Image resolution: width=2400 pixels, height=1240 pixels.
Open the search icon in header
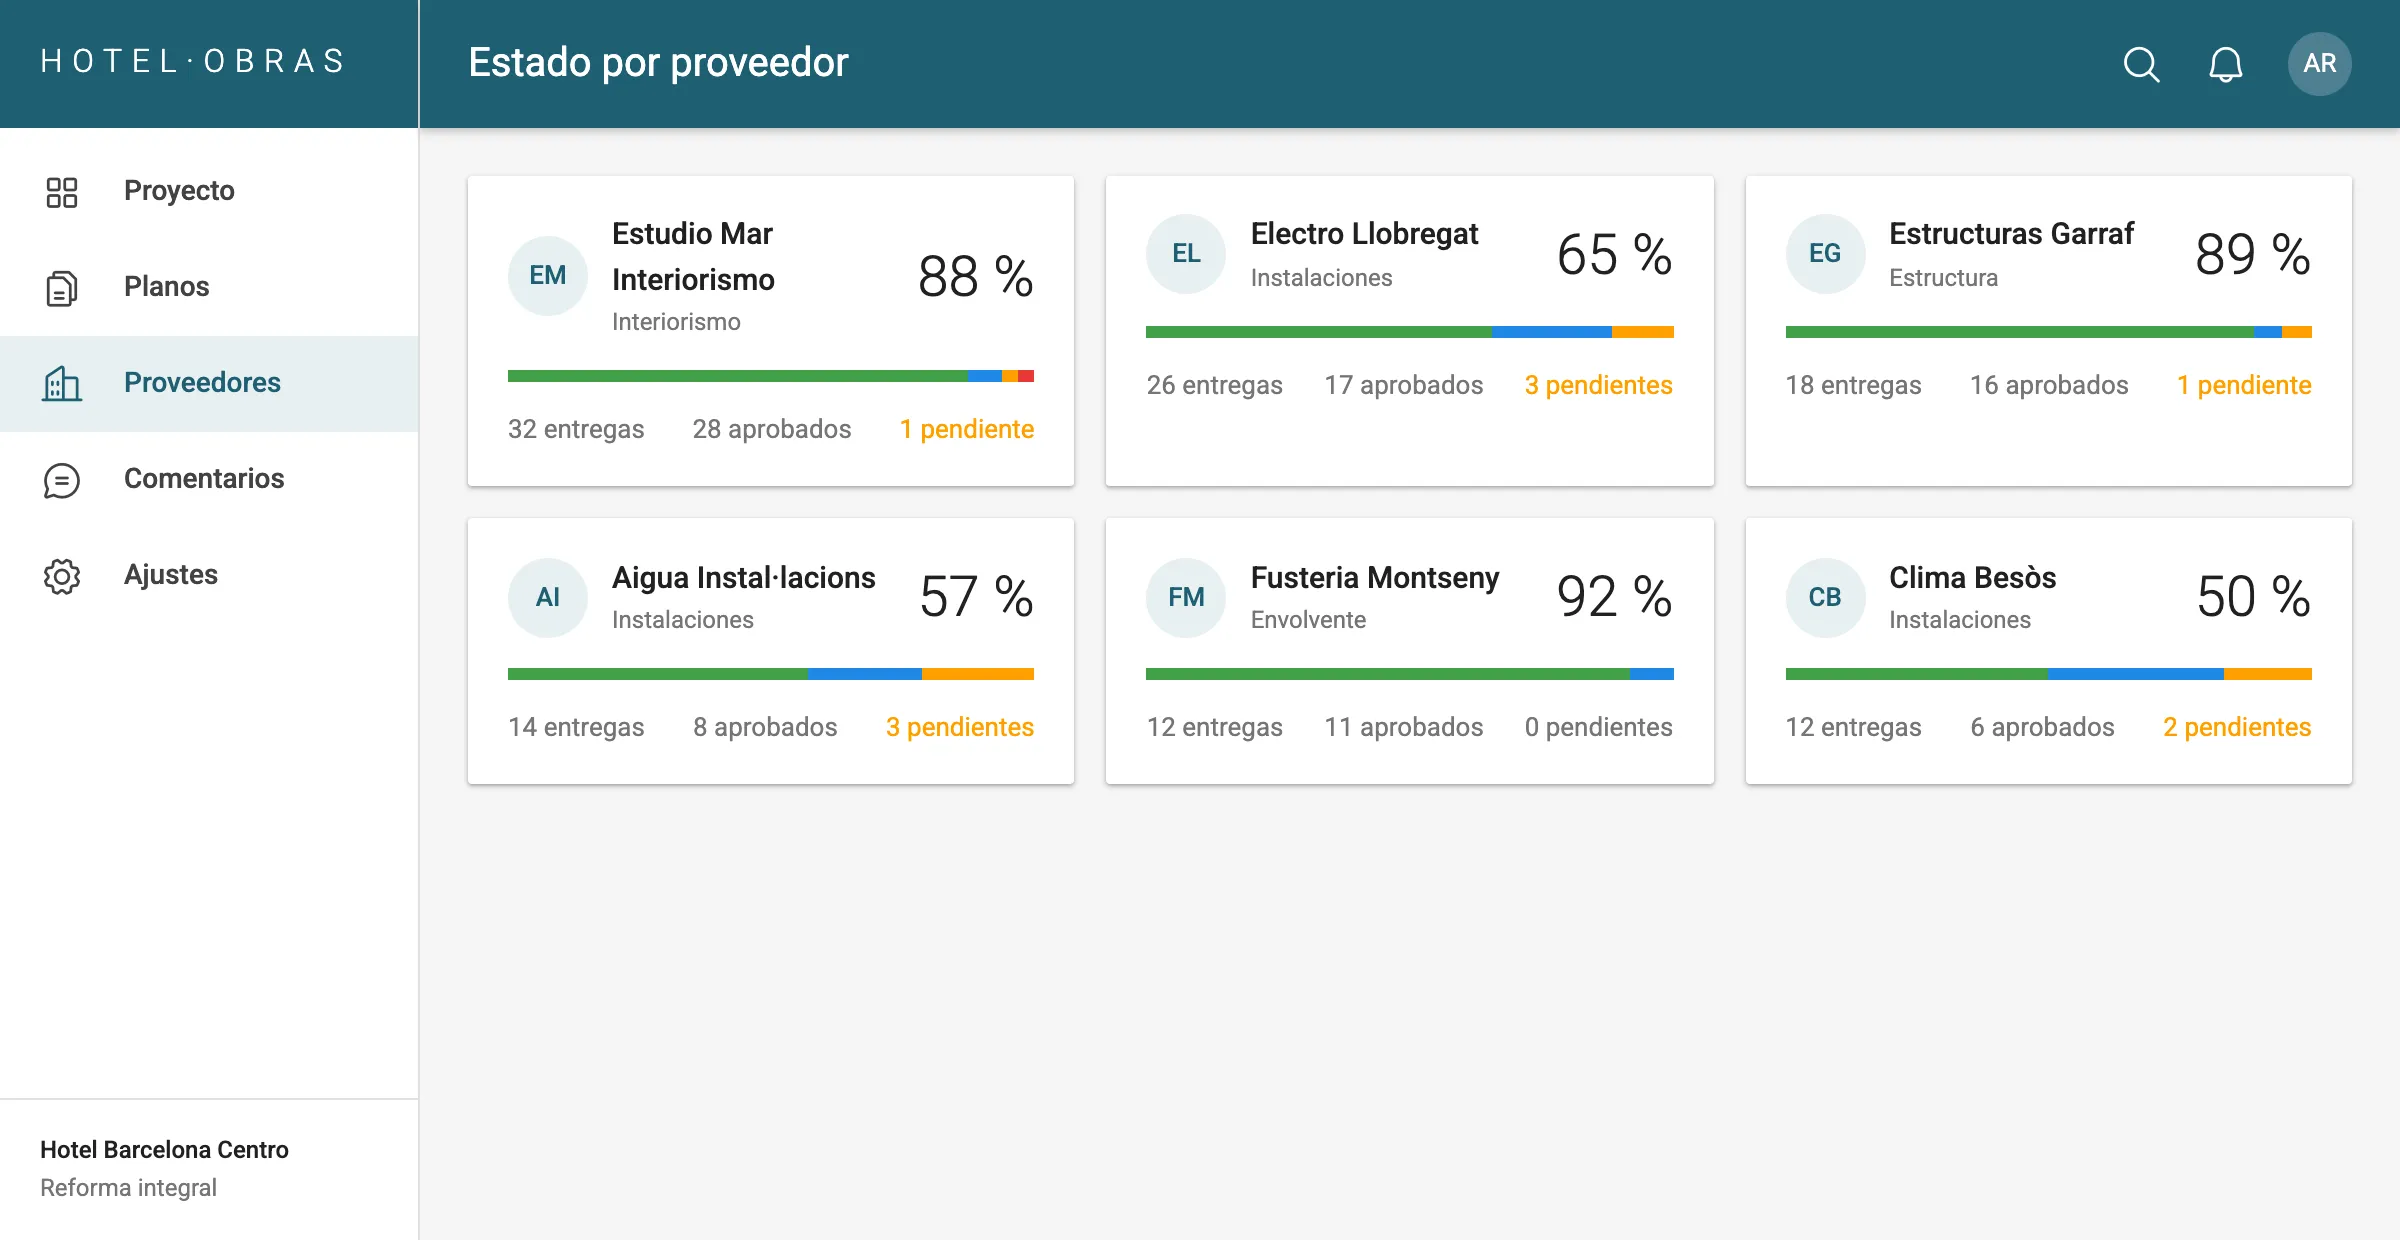tap(2141, 64)
